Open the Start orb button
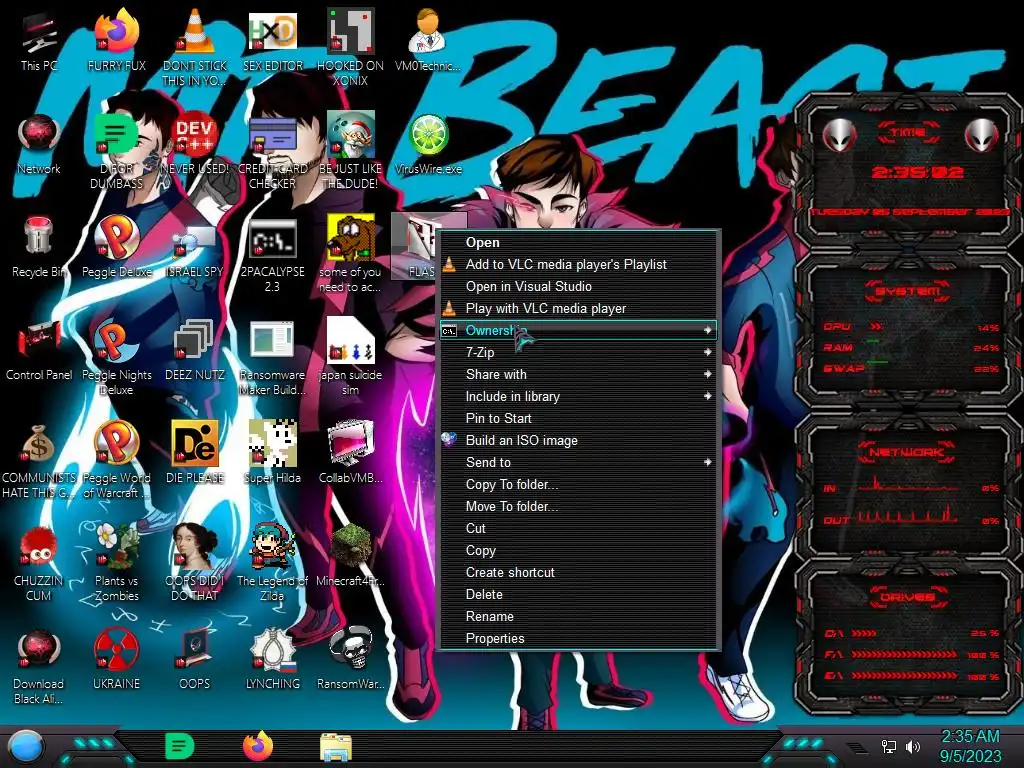 pyautogui.click(x=26, y=747)
